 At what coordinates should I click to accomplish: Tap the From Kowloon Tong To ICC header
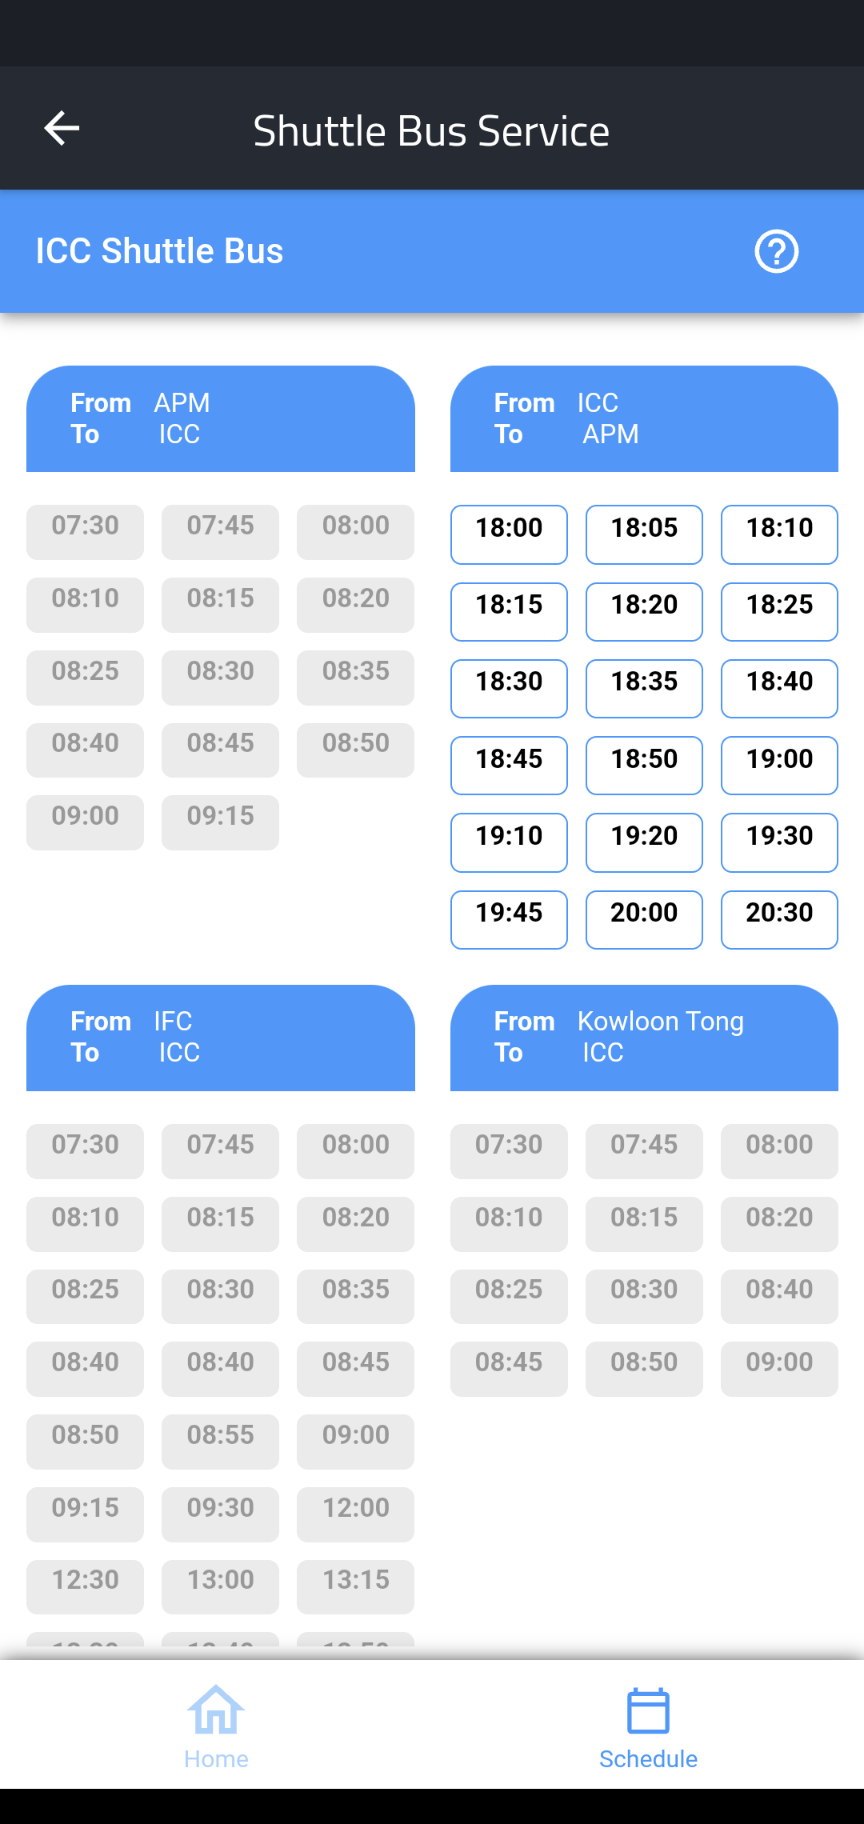pos(644,1037)
